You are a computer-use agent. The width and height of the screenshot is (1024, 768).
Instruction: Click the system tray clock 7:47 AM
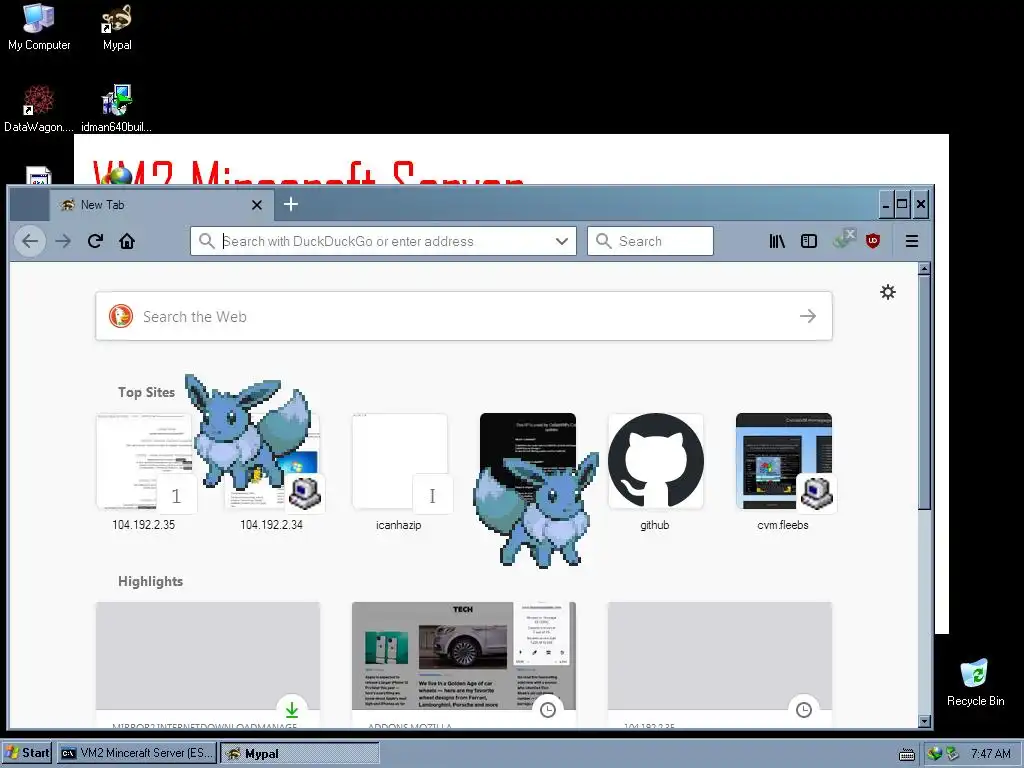(991, 754)
